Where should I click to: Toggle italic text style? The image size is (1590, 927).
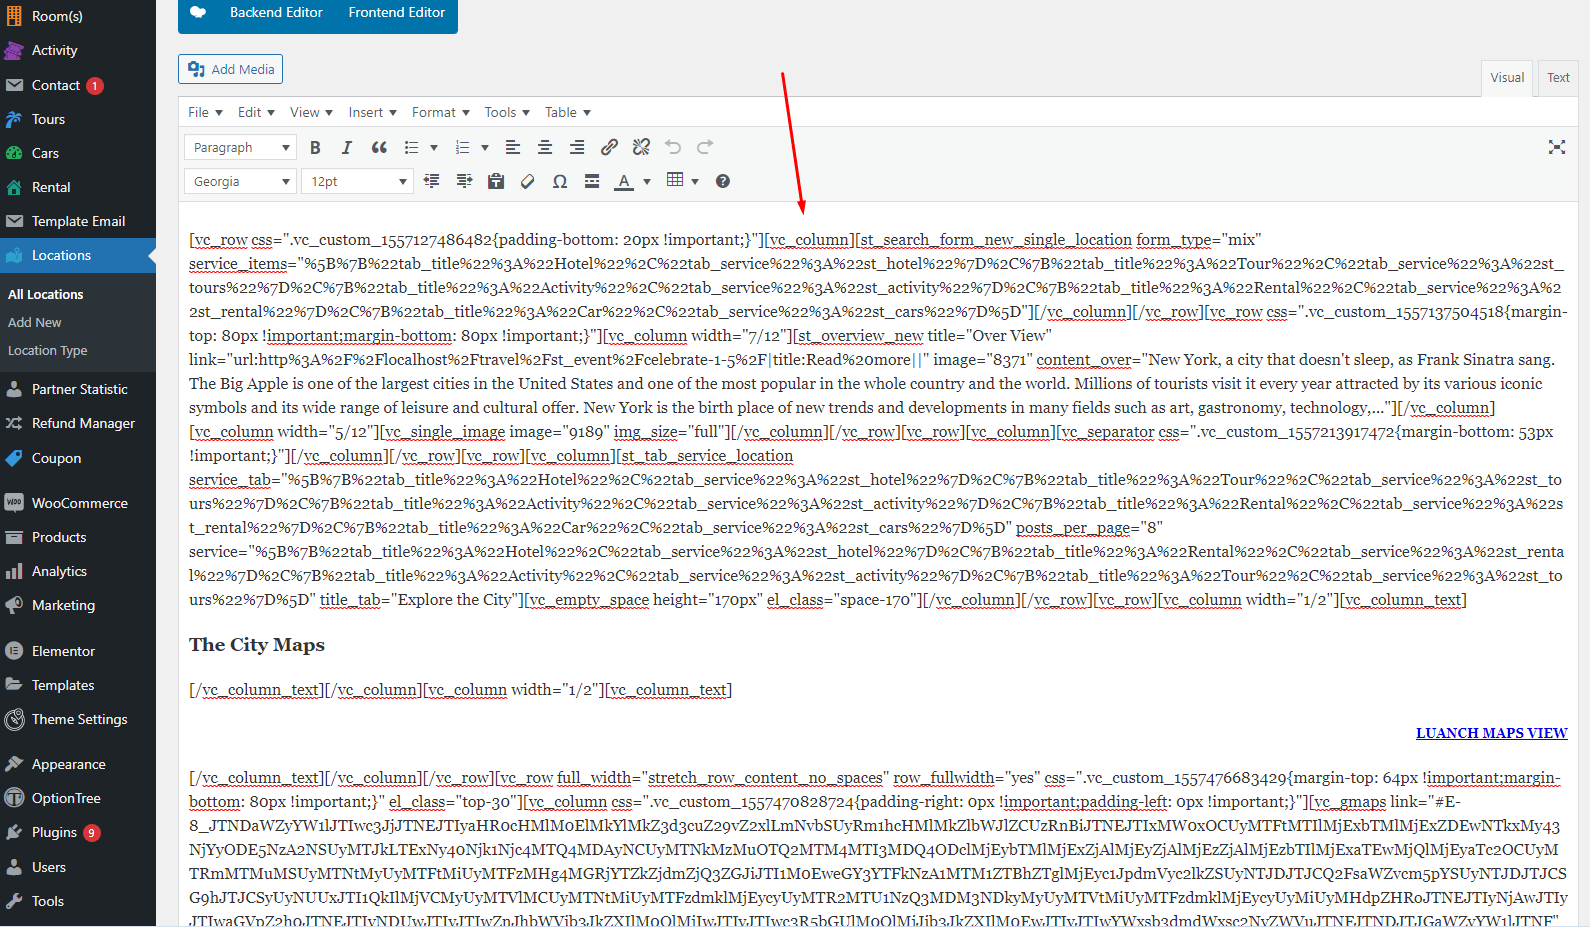347,148
